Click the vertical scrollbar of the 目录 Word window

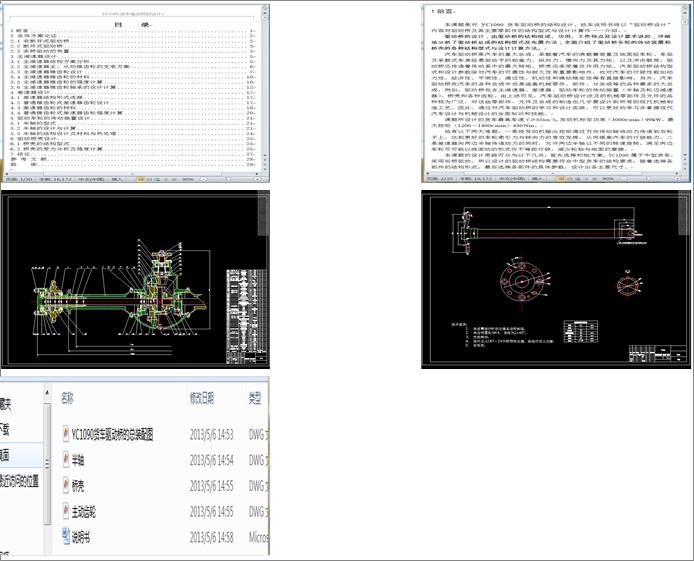click(265, 87)
